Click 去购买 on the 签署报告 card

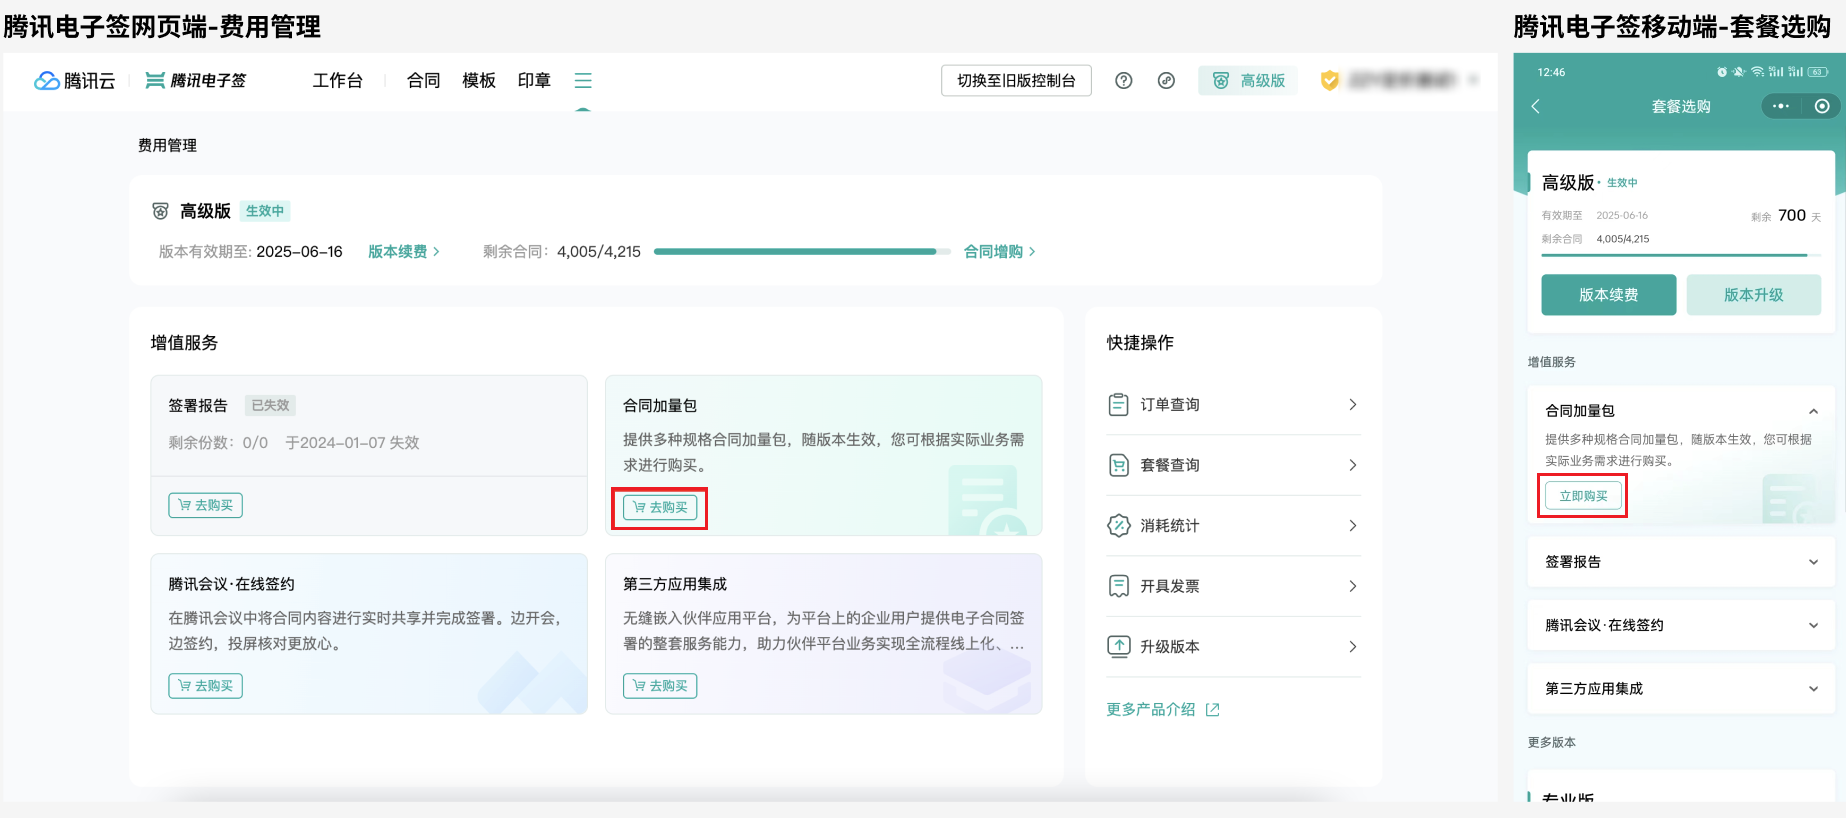[x=206, y=506]
